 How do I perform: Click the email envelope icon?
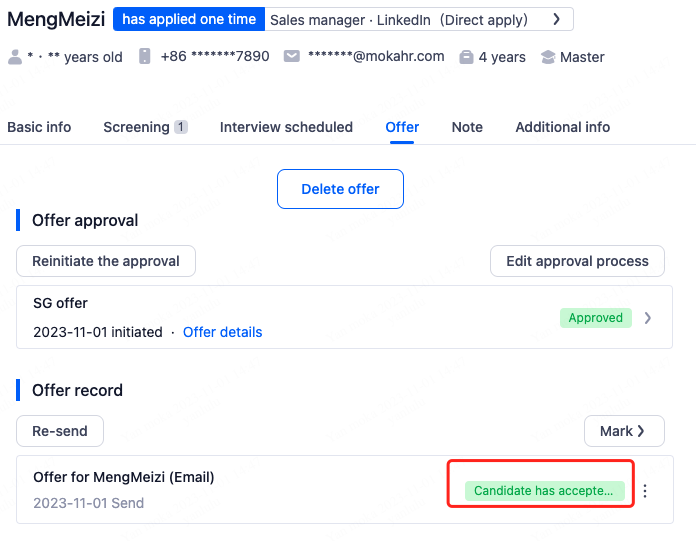[292, 57]
